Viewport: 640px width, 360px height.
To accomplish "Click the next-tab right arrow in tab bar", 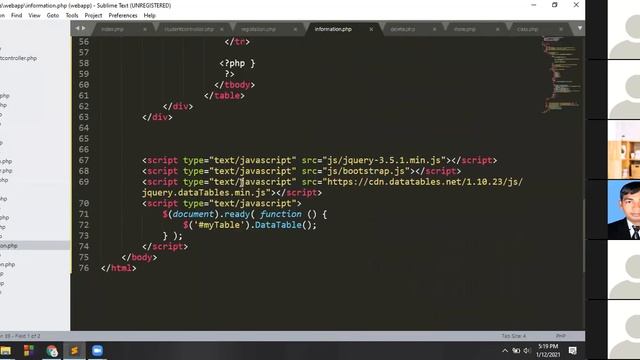I will point(84,28).
